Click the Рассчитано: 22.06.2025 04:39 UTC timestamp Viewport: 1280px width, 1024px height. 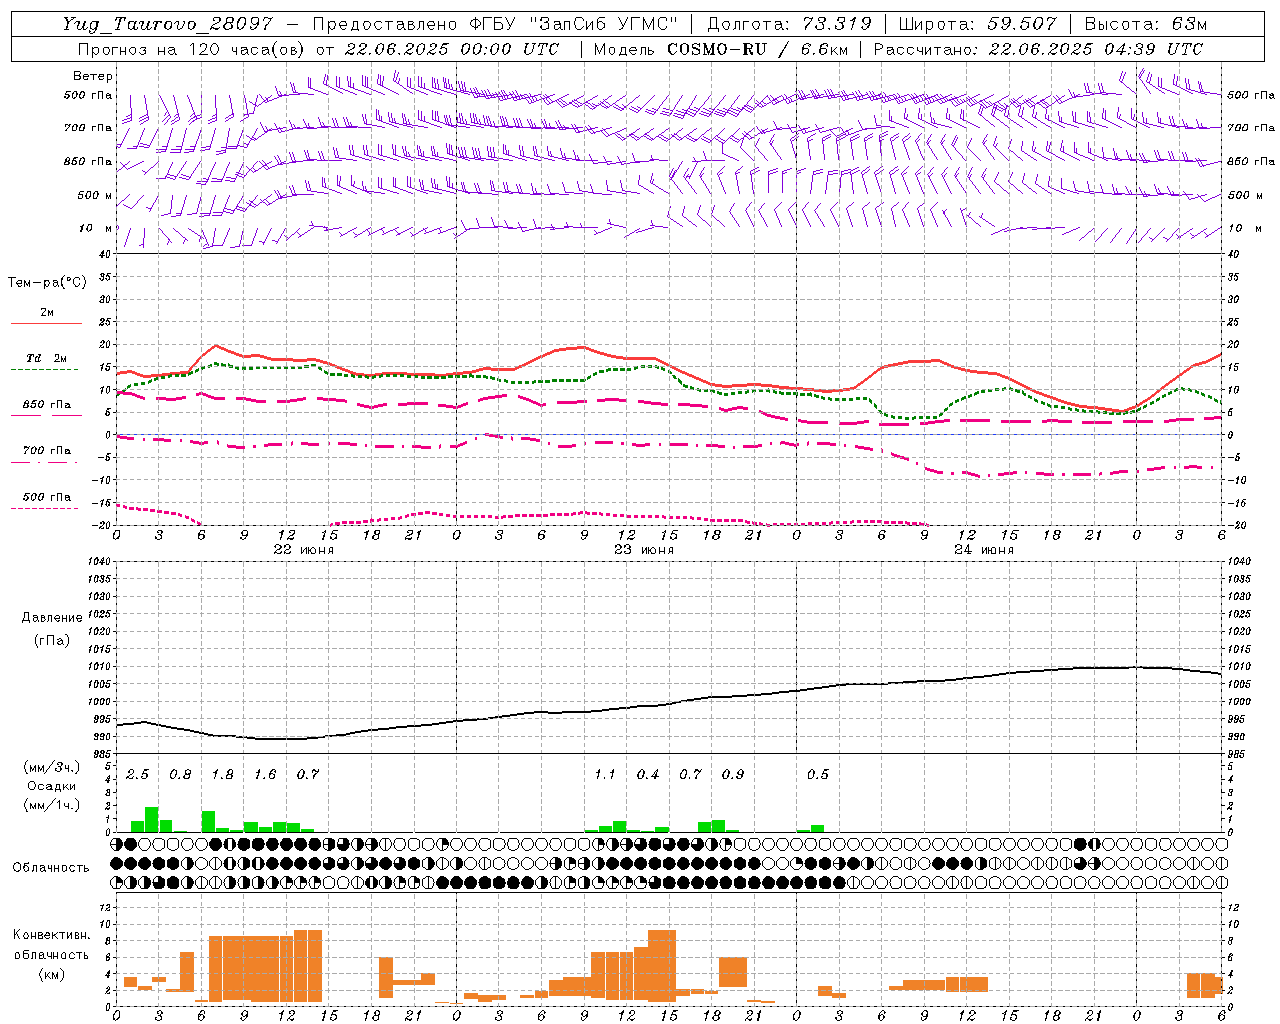pos(1038,49)
